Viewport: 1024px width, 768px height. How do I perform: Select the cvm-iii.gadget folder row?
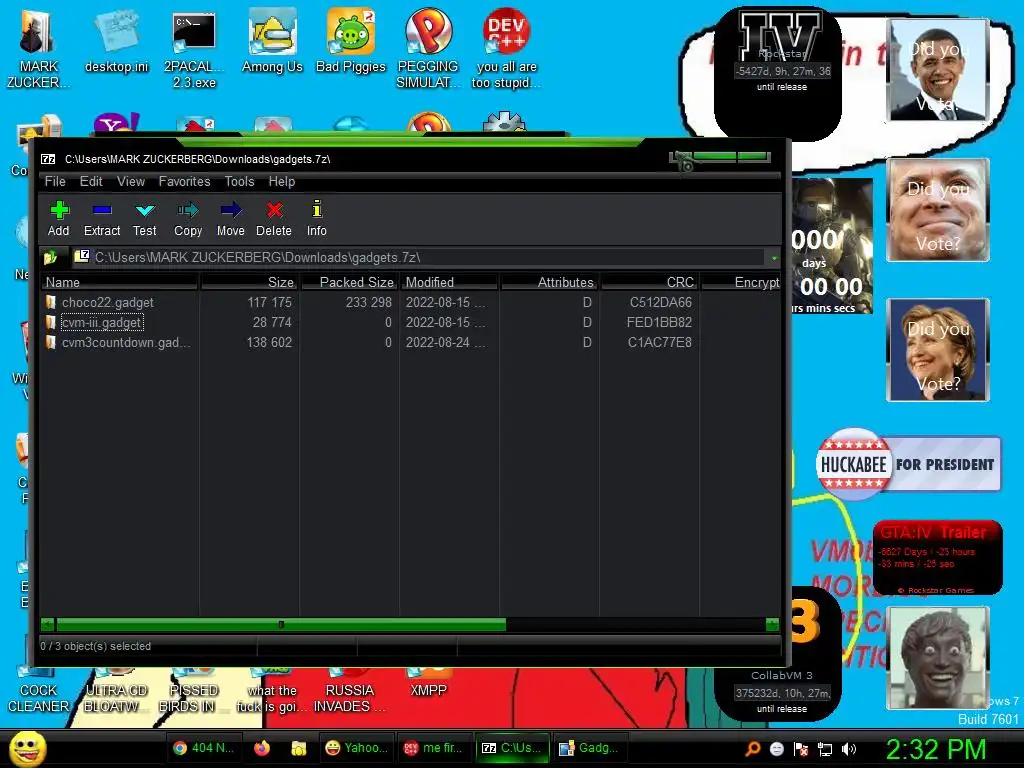click(x=411, y=323)
